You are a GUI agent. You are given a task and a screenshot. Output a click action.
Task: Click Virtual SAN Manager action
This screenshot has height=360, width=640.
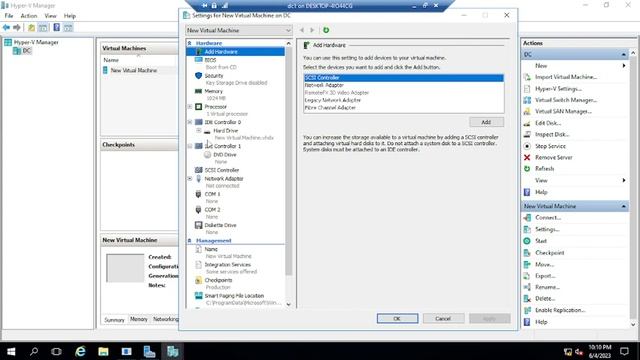pyautogui.click(x=563, y=111)
